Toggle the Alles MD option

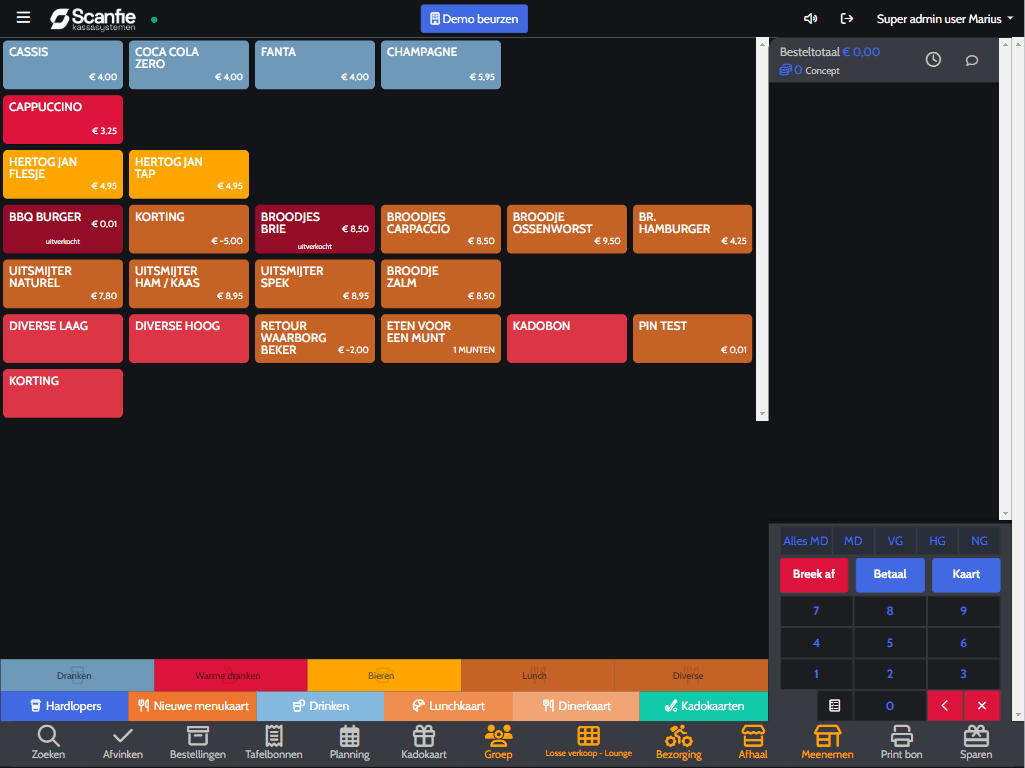[806, 541]
